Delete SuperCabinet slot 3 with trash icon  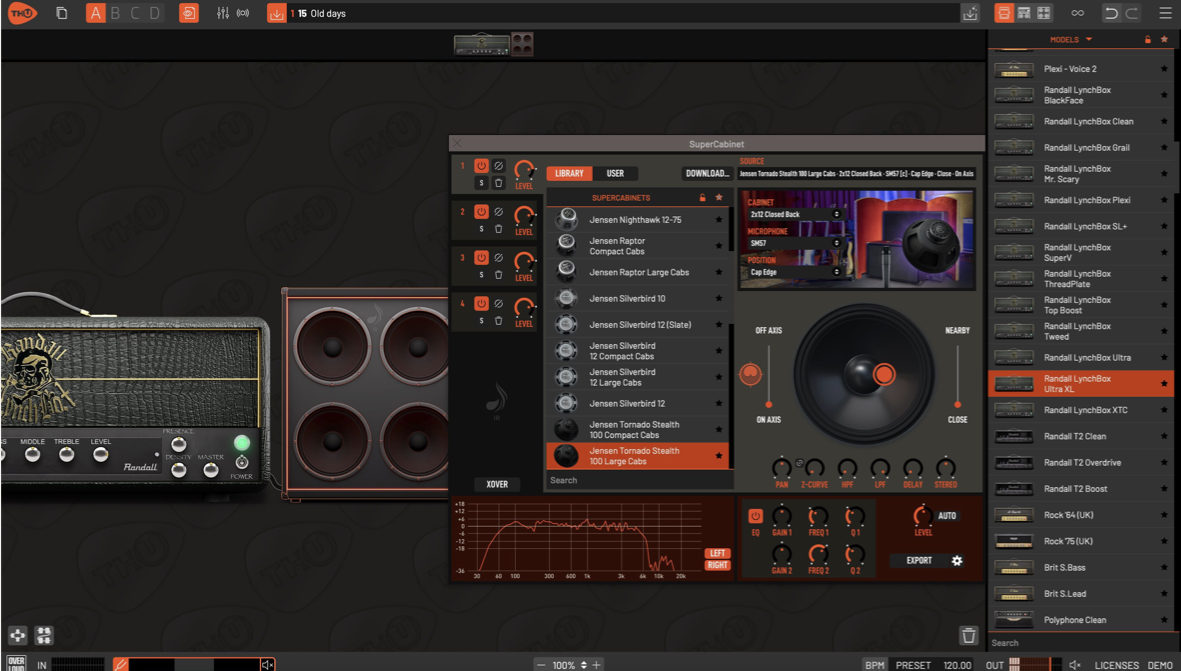[498, 275]
